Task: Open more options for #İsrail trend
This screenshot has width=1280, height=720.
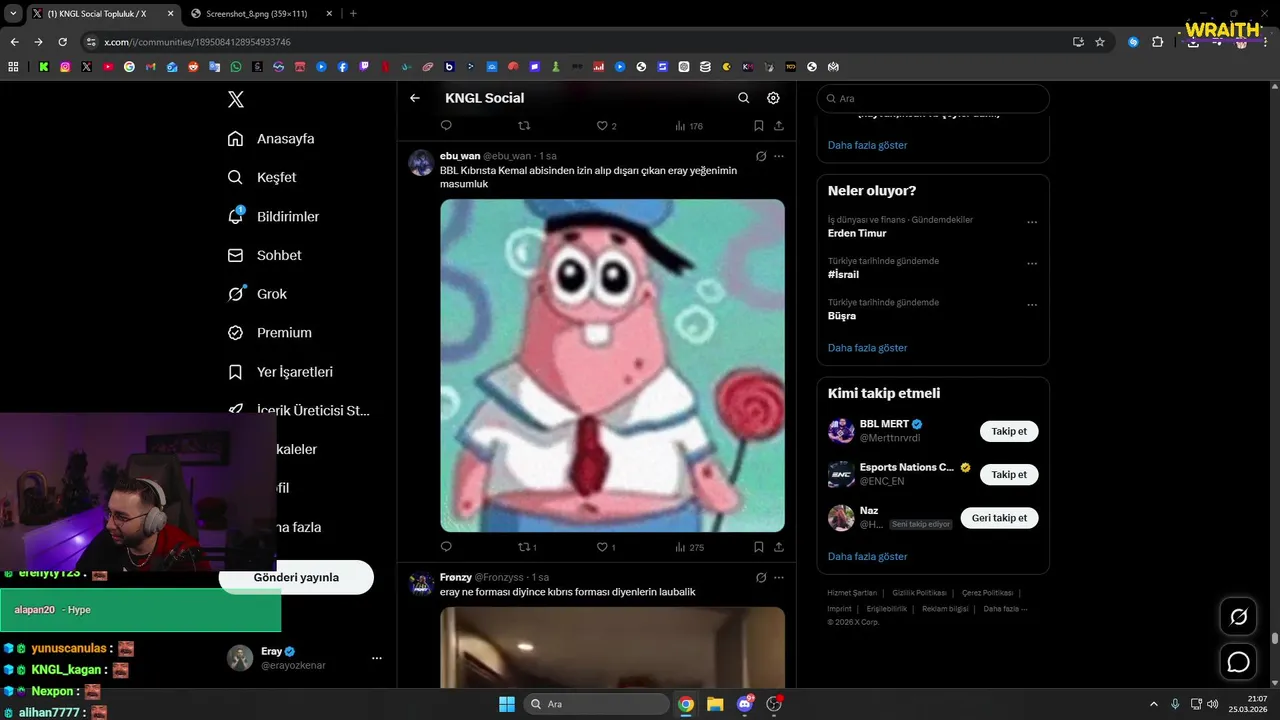Action: (1032, 263)
